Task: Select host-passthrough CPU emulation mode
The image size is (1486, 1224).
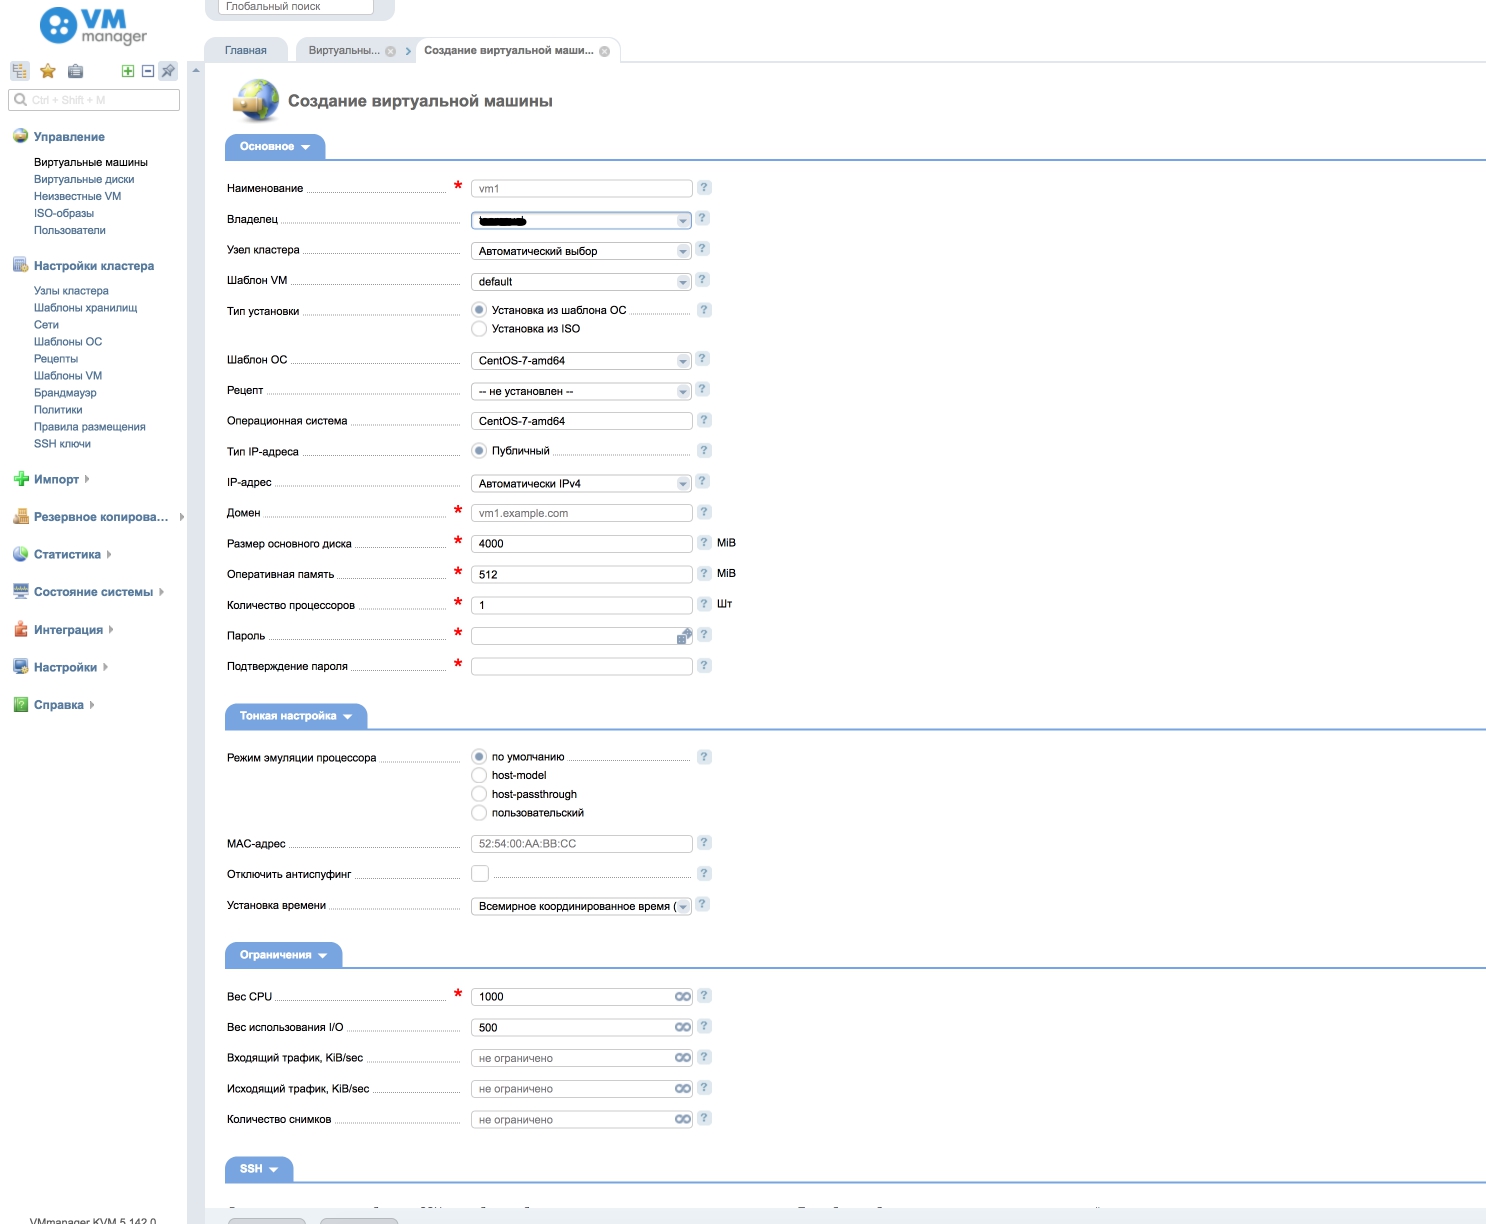Action: point(479,794)
